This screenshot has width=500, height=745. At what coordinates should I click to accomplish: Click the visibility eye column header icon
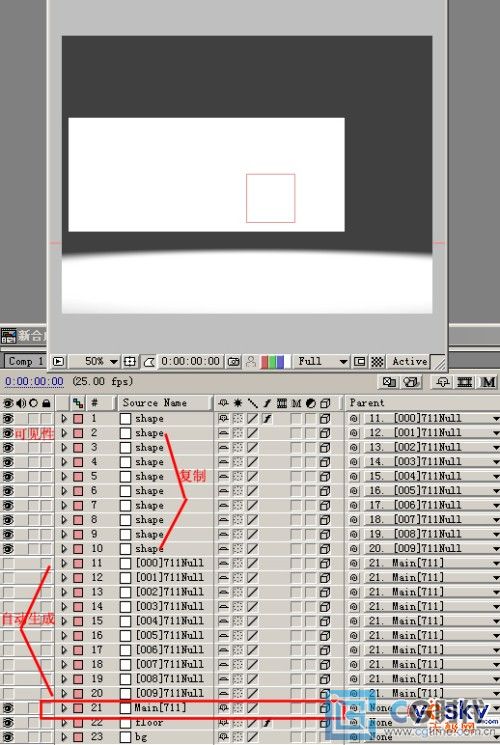[8, 403]
